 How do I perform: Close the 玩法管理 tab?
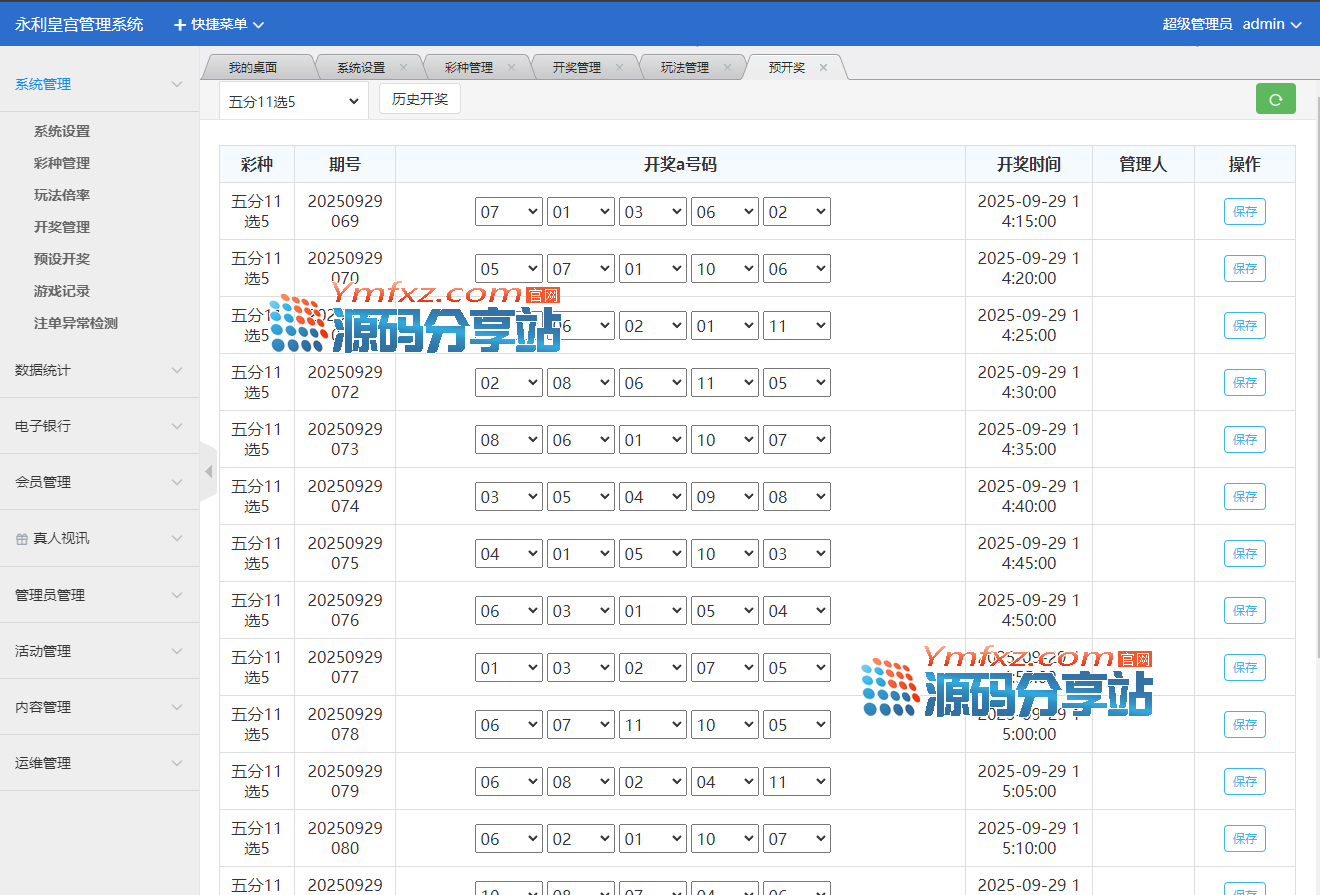click(727, 68)
